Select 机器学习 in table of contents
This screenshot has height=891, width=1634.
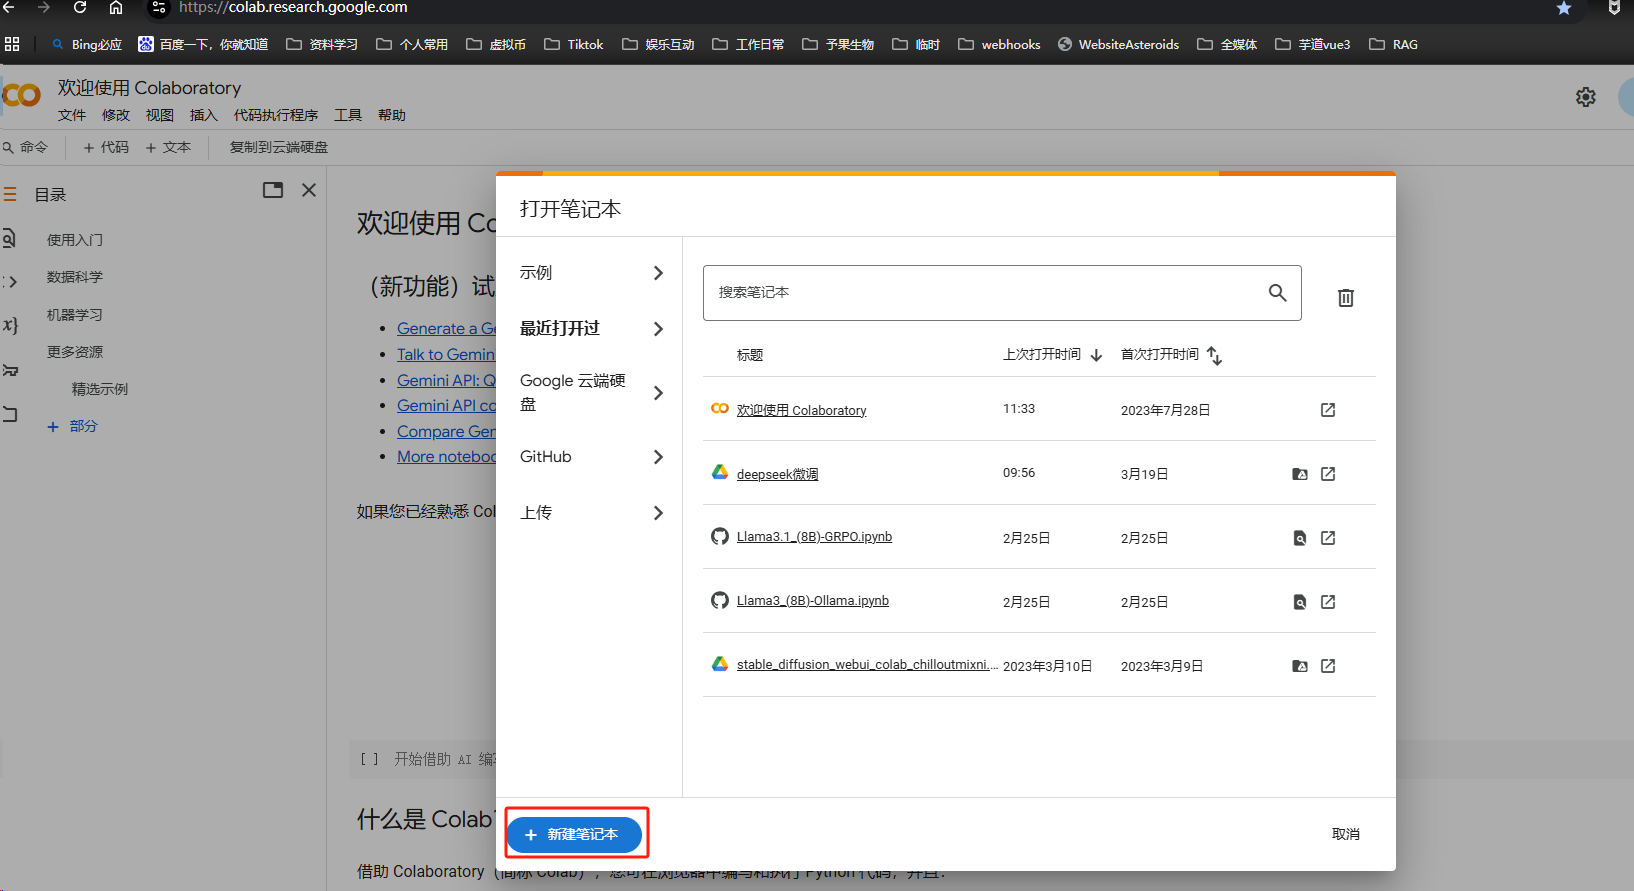75,315
